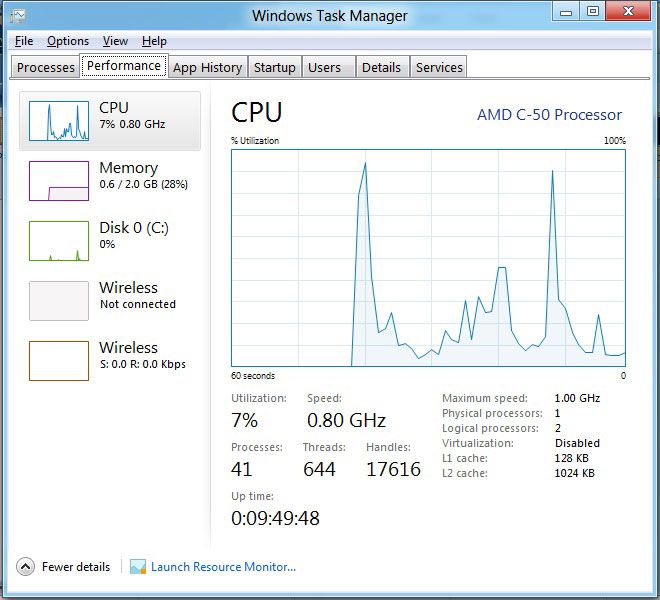Screen dimensions: 660x600
Task: Collapse view with Fewer details arrow
Action: tap(26, 567)
